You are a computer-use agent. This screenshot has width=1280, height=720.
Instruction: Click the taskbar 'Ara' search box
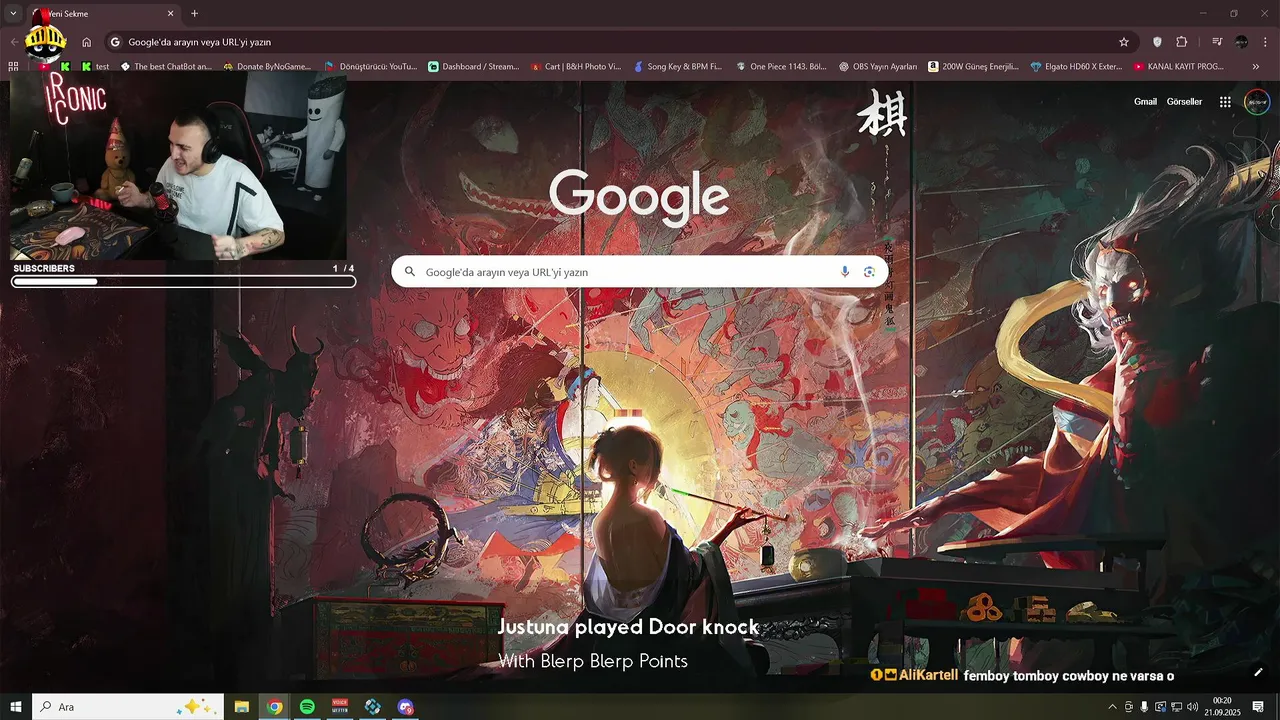pos(128,707)
